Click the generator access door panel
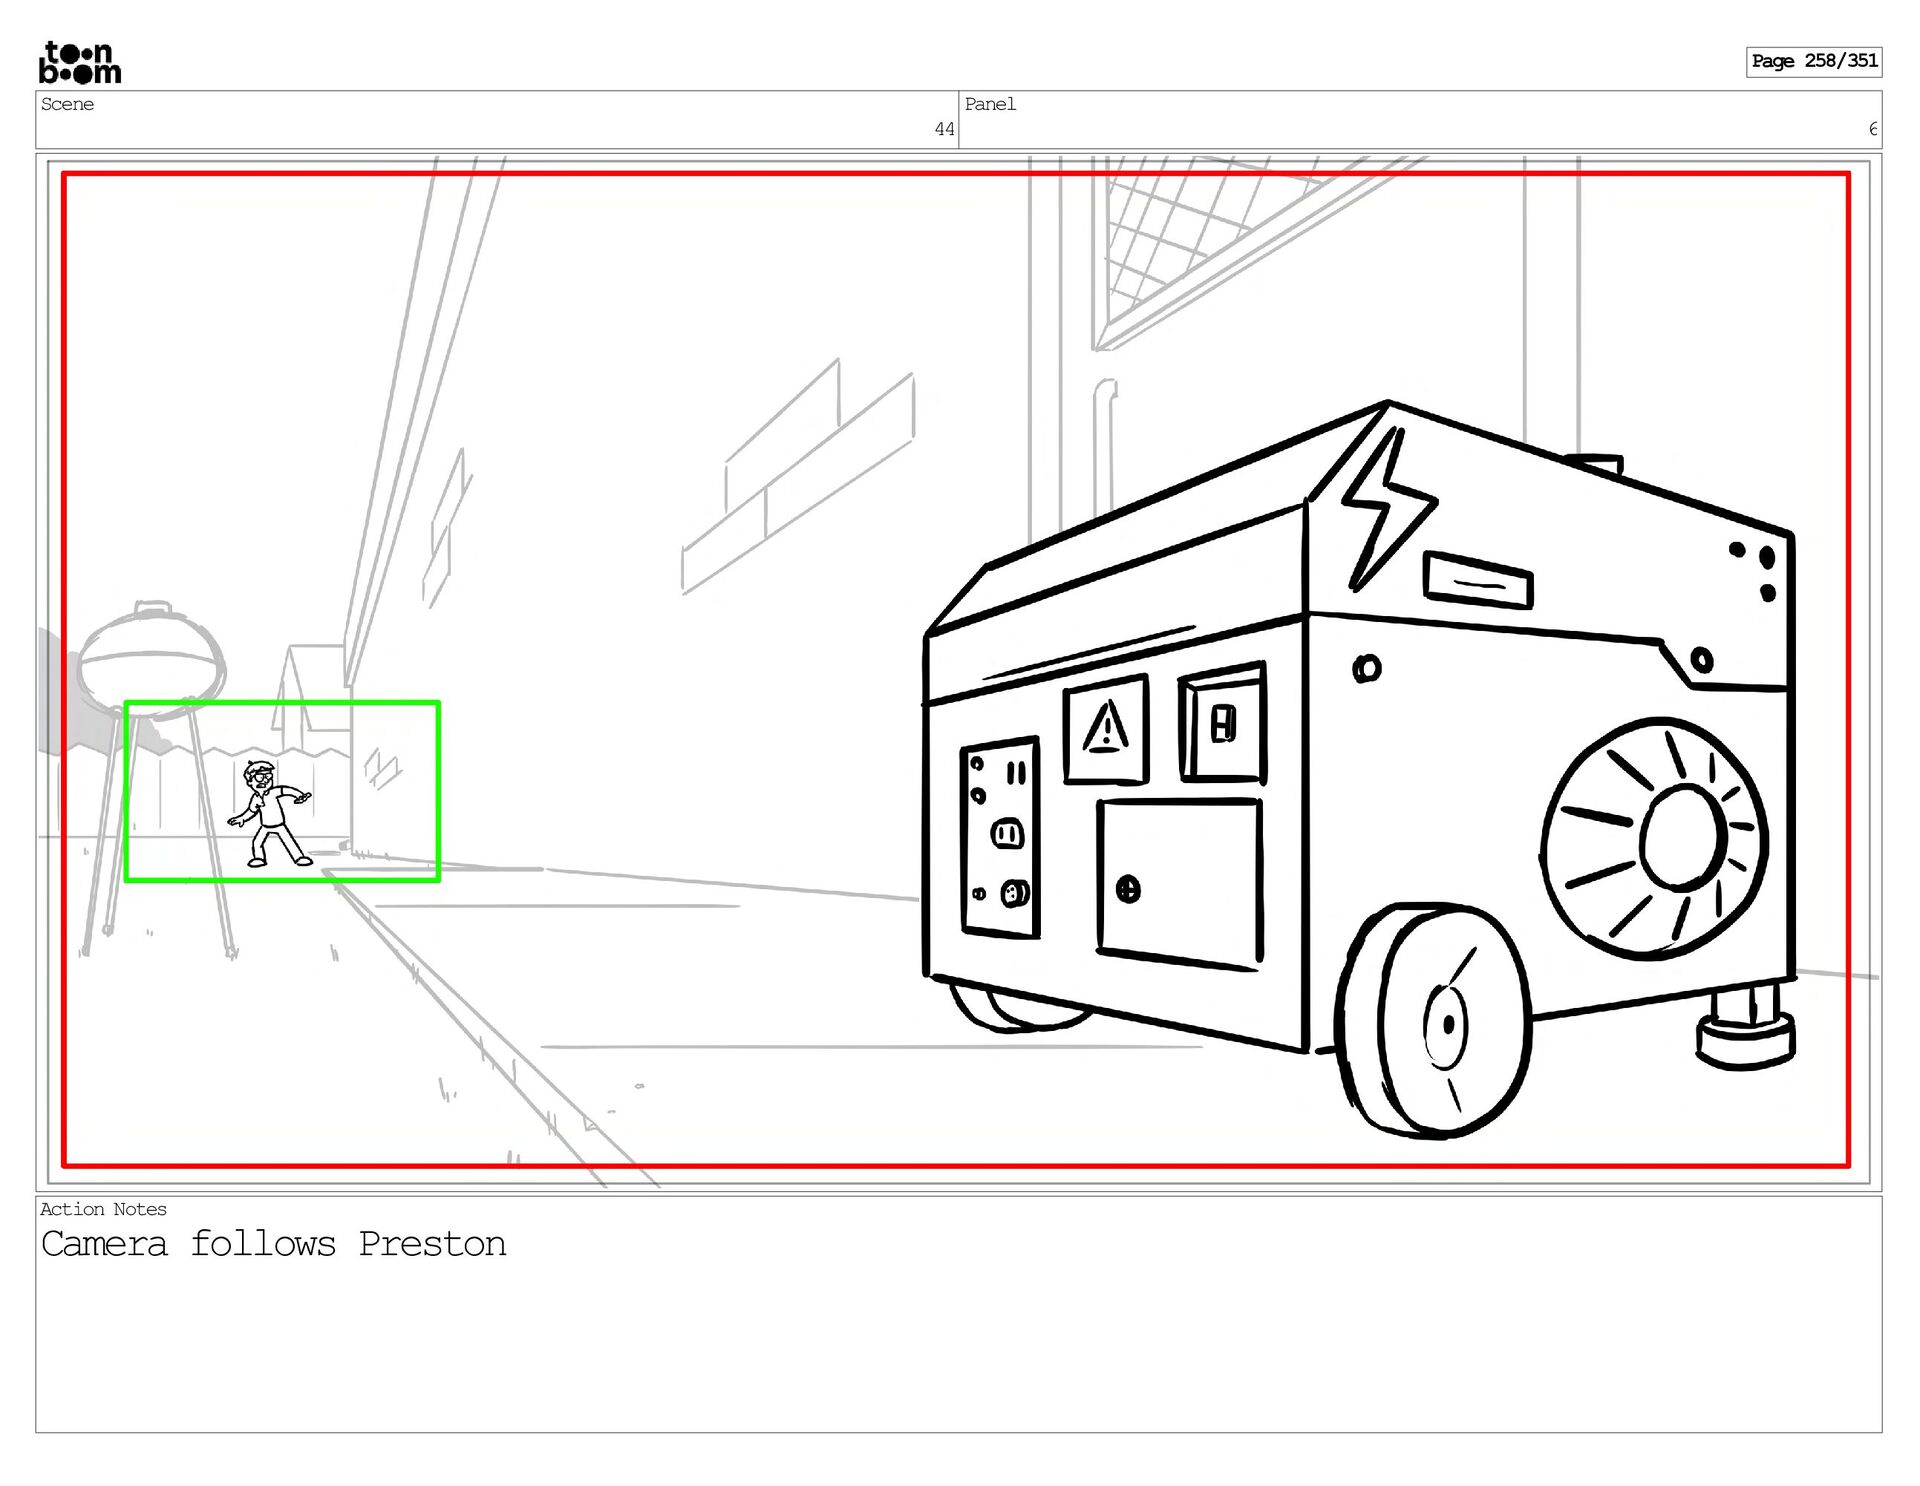Screen dimensions: 1920x1486 (1179, 883)
